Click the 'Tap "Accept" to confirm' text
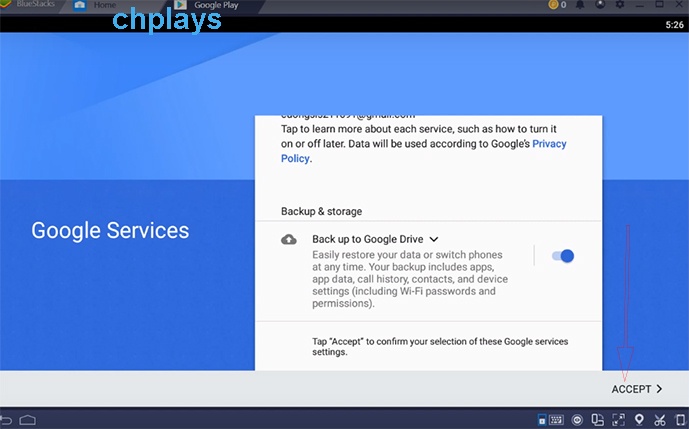 pos(440,347)
